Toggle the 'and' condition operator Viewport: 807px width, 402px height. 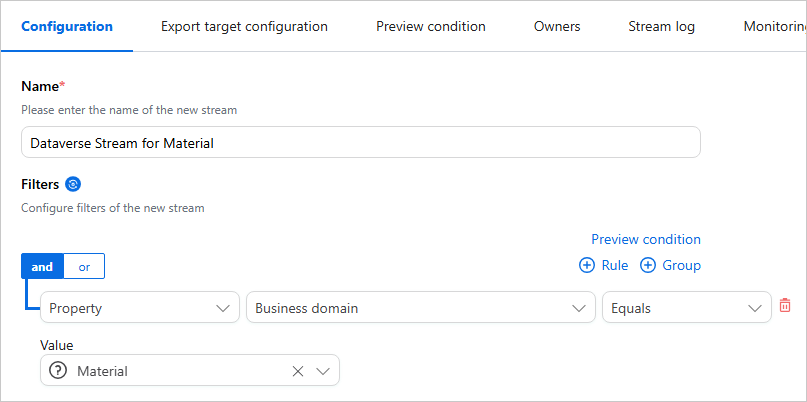point(42,266)
